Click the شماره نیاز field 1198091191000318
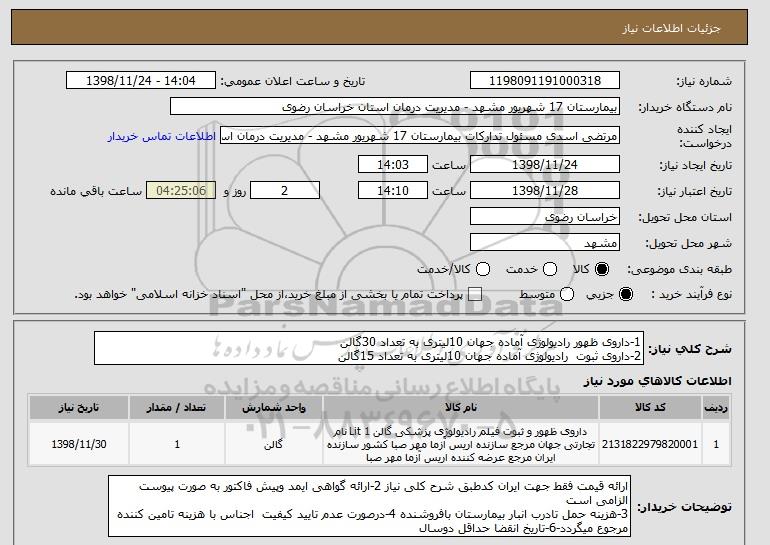Viewport: 770px width, 545px height. (545, 81)
